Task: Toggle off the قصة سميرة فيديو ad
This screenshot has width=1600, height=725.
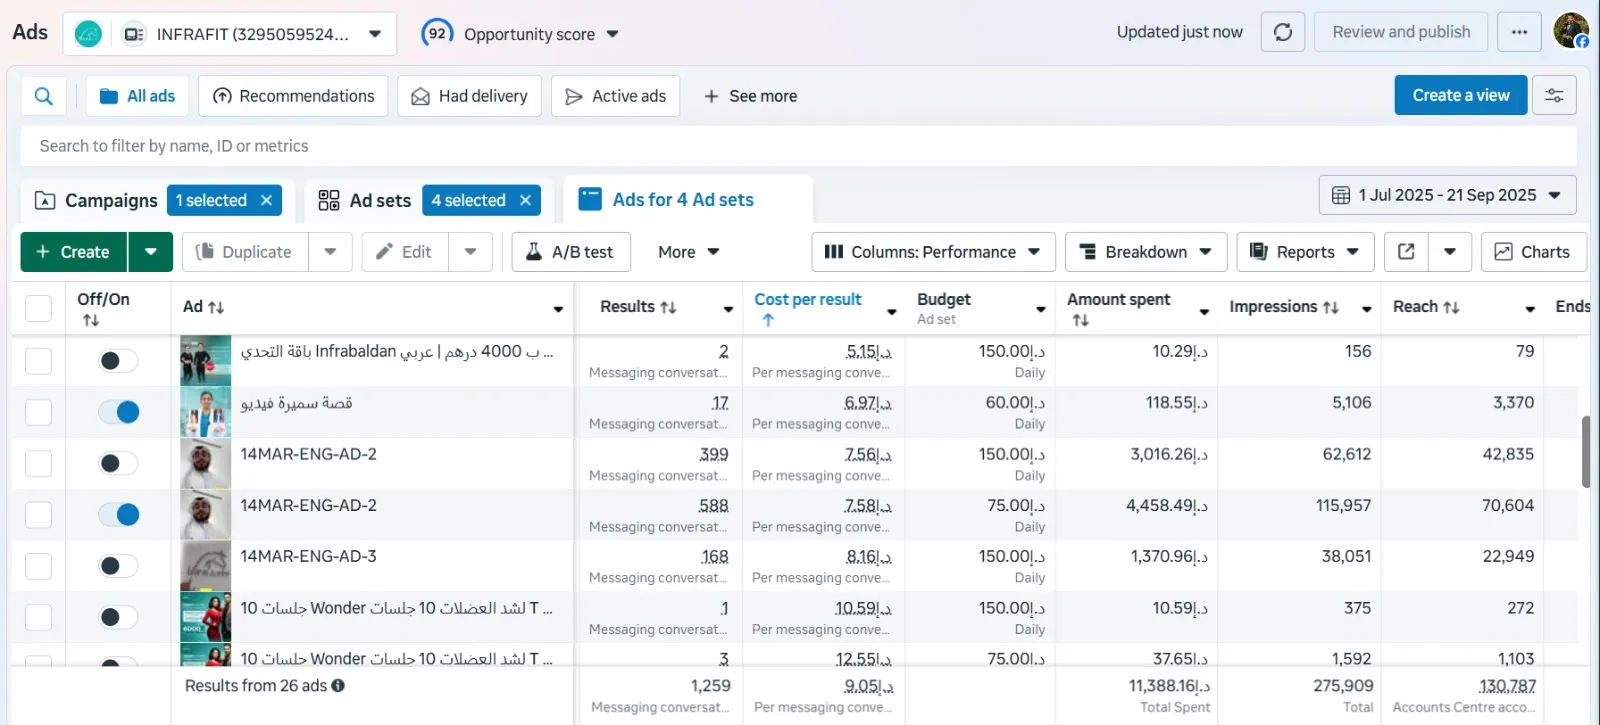Action: pos(119,412)
